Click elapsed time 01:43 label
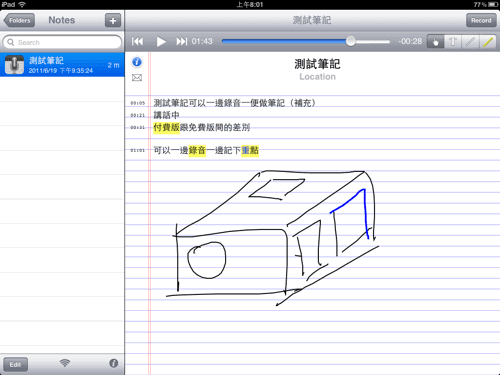The width and height of the screenshot is (500, 375). (x=202, y=41)
